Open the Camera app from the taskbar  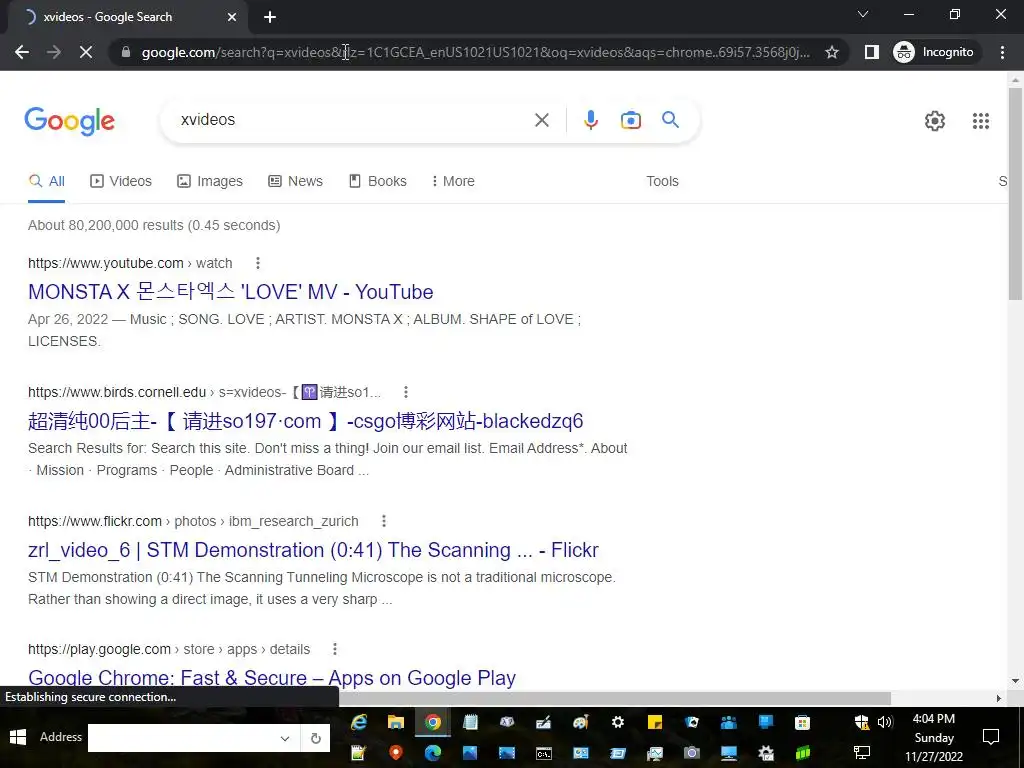tap(692, 753)
